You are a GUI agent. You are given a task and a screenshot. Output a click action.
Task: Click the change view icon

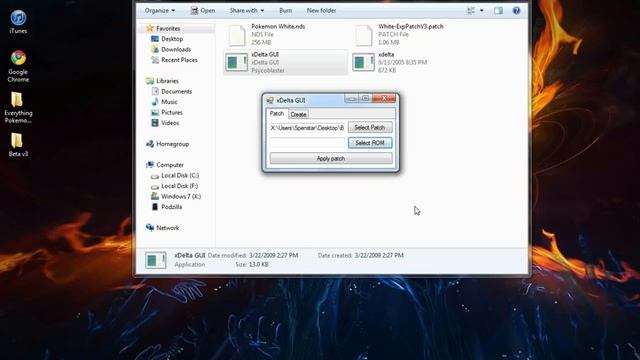[471, 11]
